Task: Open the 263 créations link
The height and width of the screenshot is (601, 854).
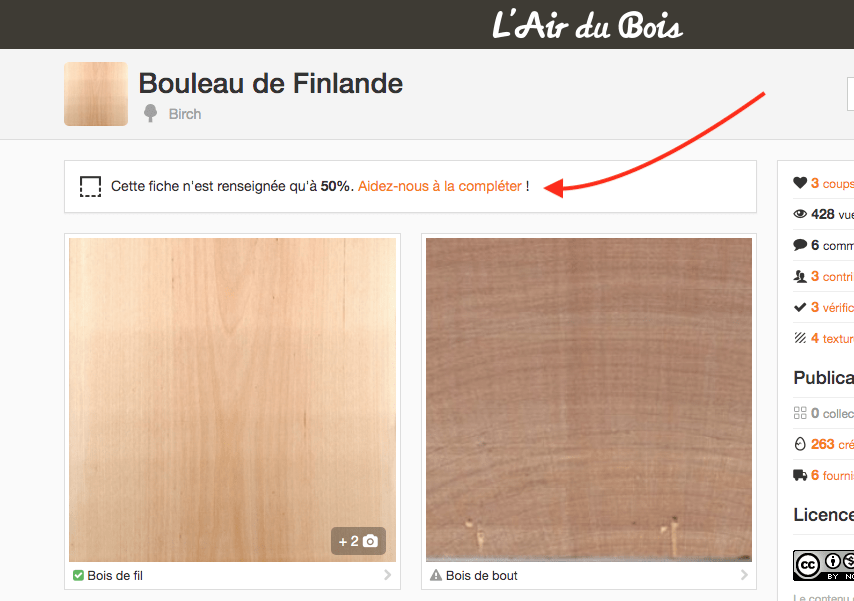Action: (832, 444)
